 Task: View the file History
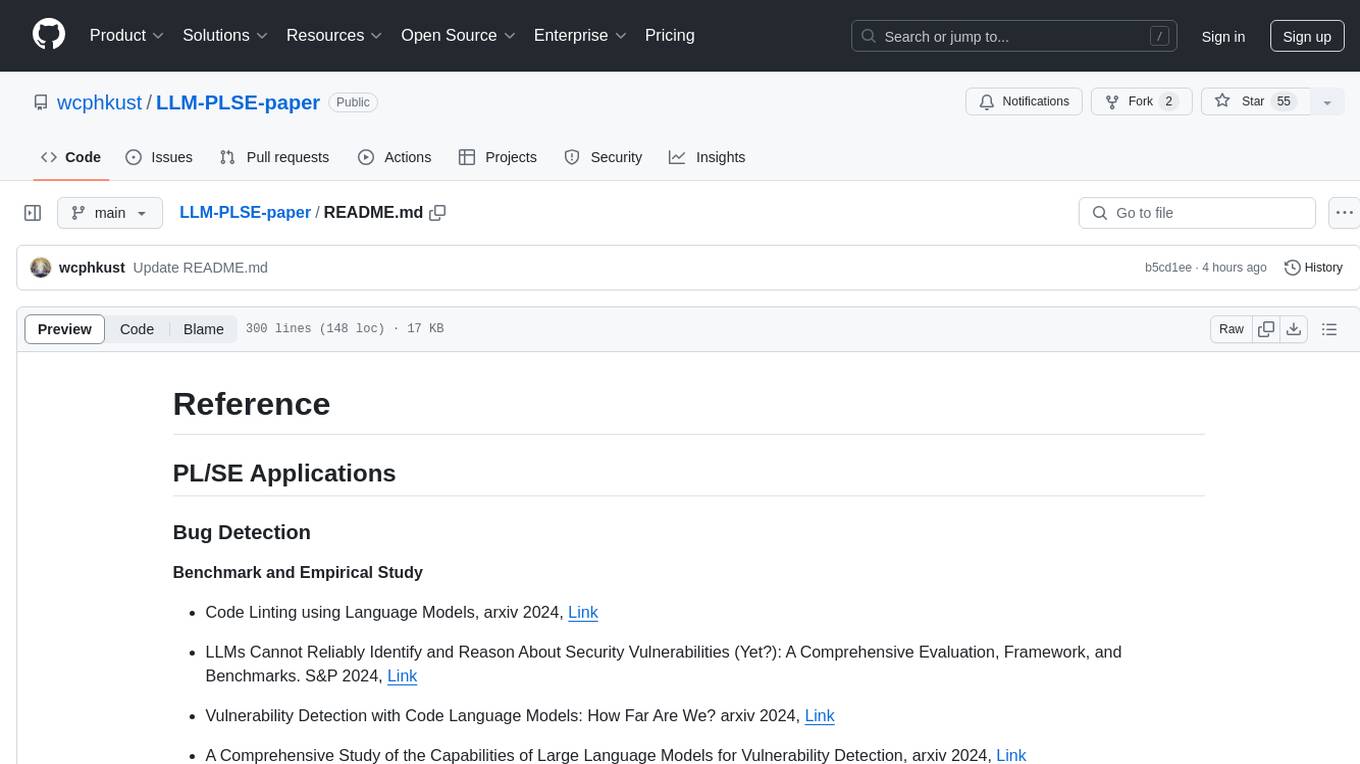click(x=1313, y=268)
